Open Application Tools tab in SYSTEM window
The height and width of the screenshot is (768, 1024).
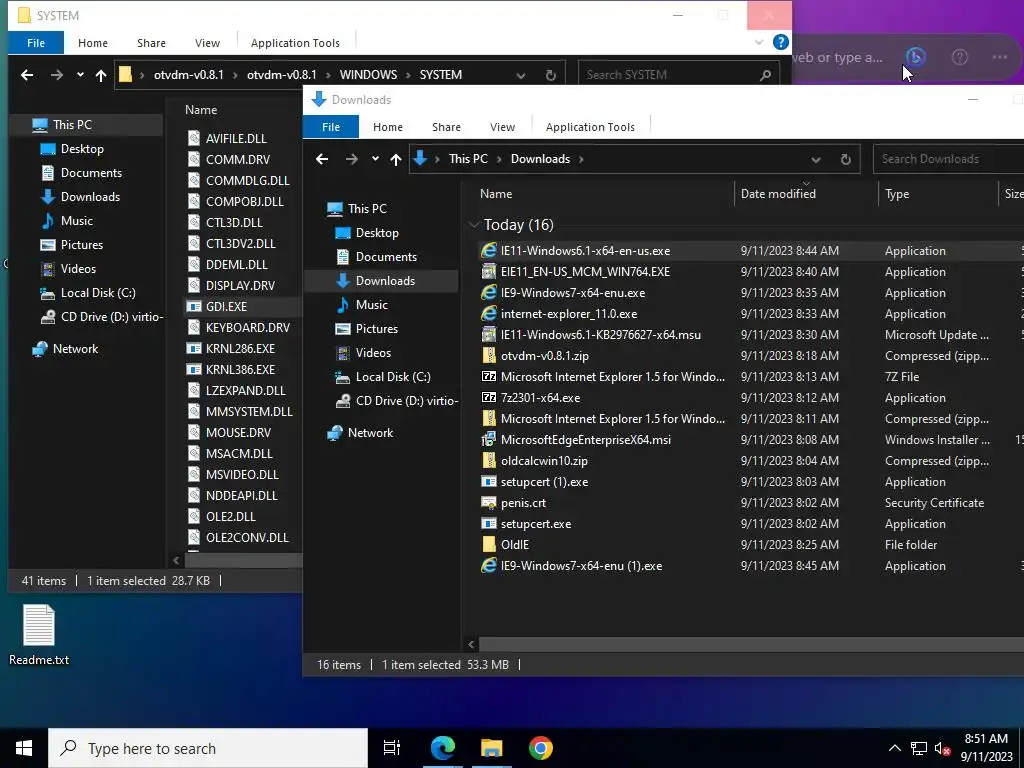(x=295, y=42)
